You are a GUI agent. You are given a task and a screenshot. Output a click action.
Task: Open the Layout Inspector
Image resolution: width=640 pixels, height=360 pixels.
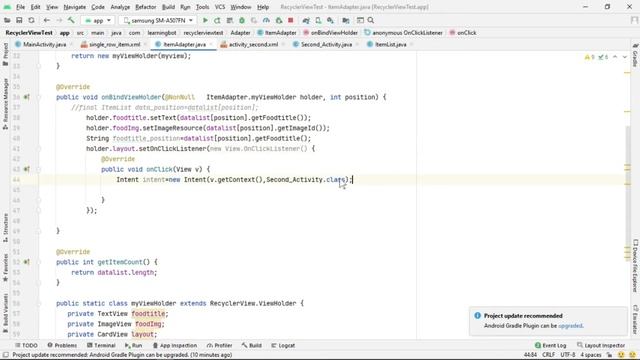(601, 345)
